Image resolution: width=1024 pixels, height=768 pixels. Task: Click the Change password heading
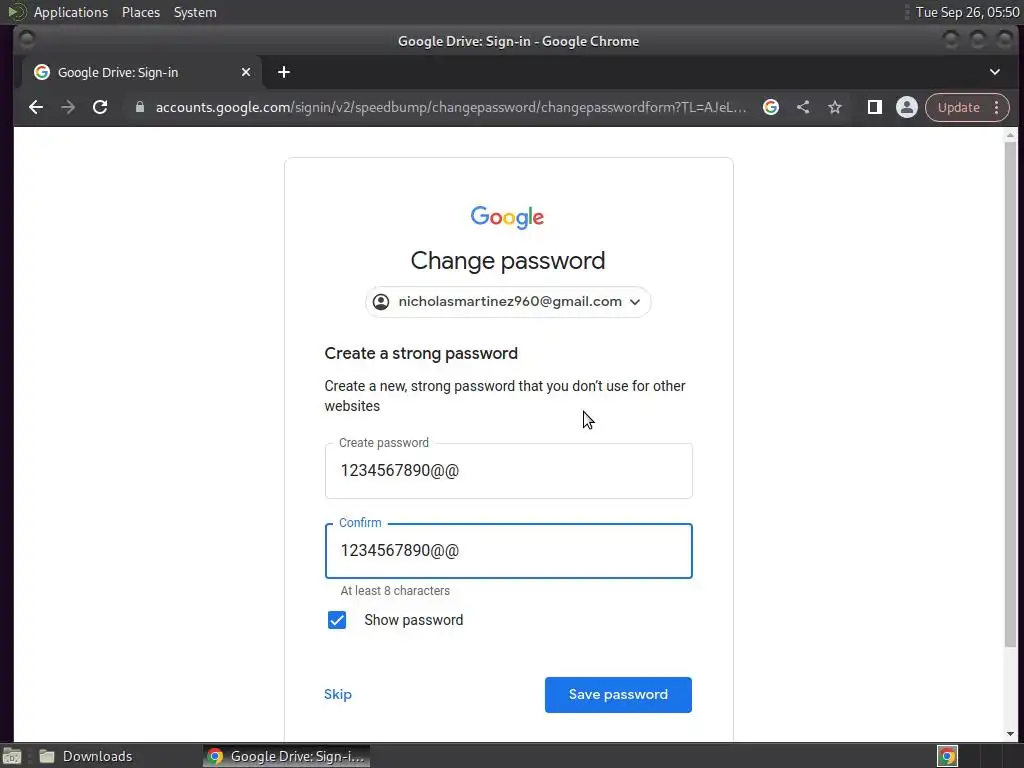508,261
